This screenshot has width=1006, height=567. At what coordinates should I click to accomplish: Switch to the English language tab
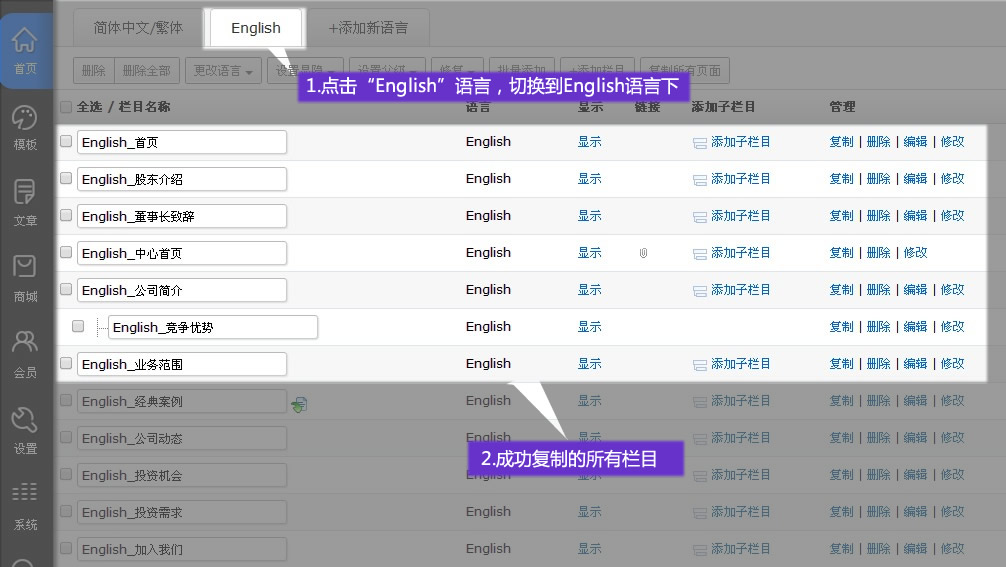click(256, 28)
